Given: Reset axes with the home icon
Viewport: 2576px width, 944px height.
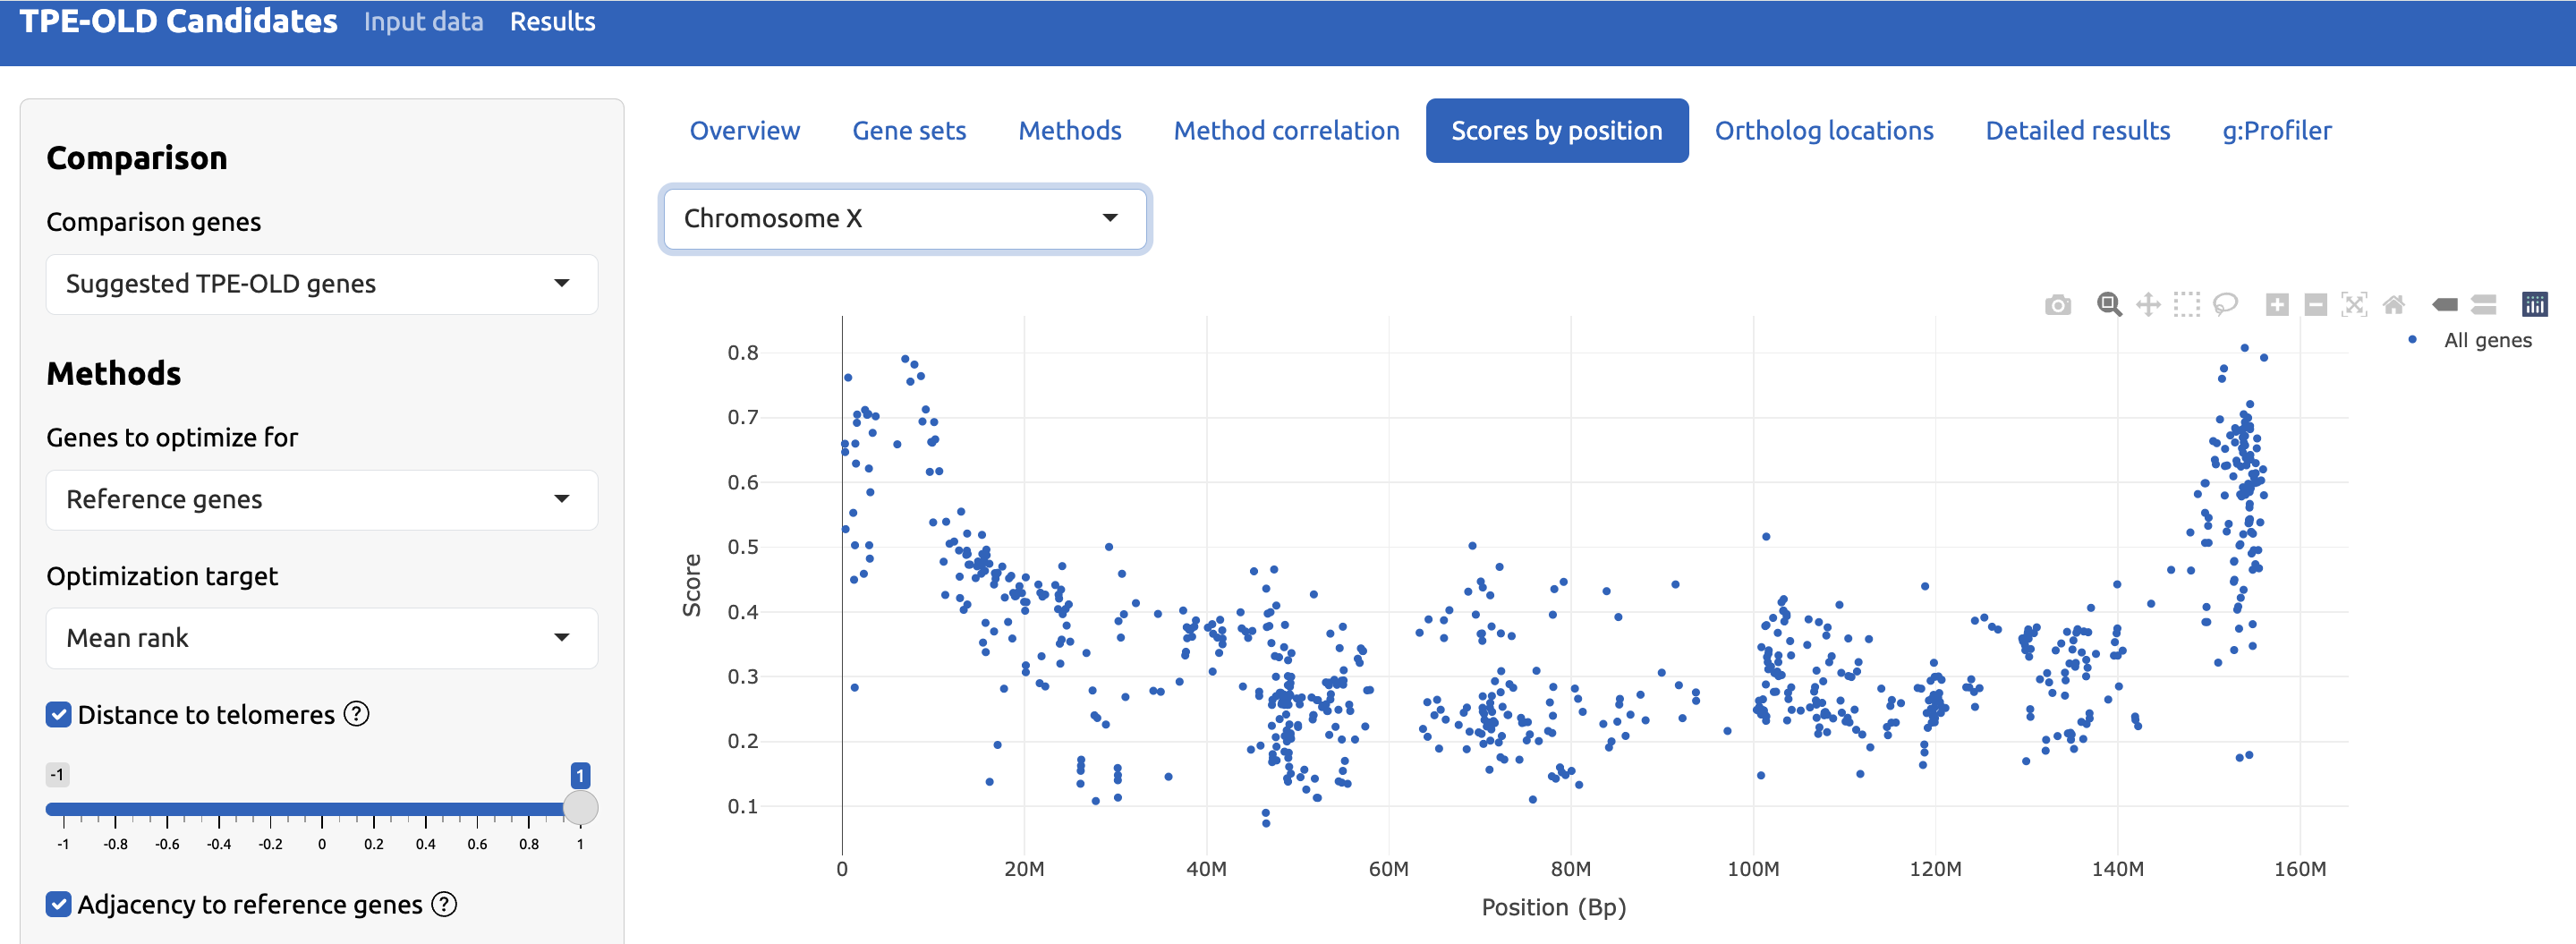Looking at the screenshot, I should 2393,305.
